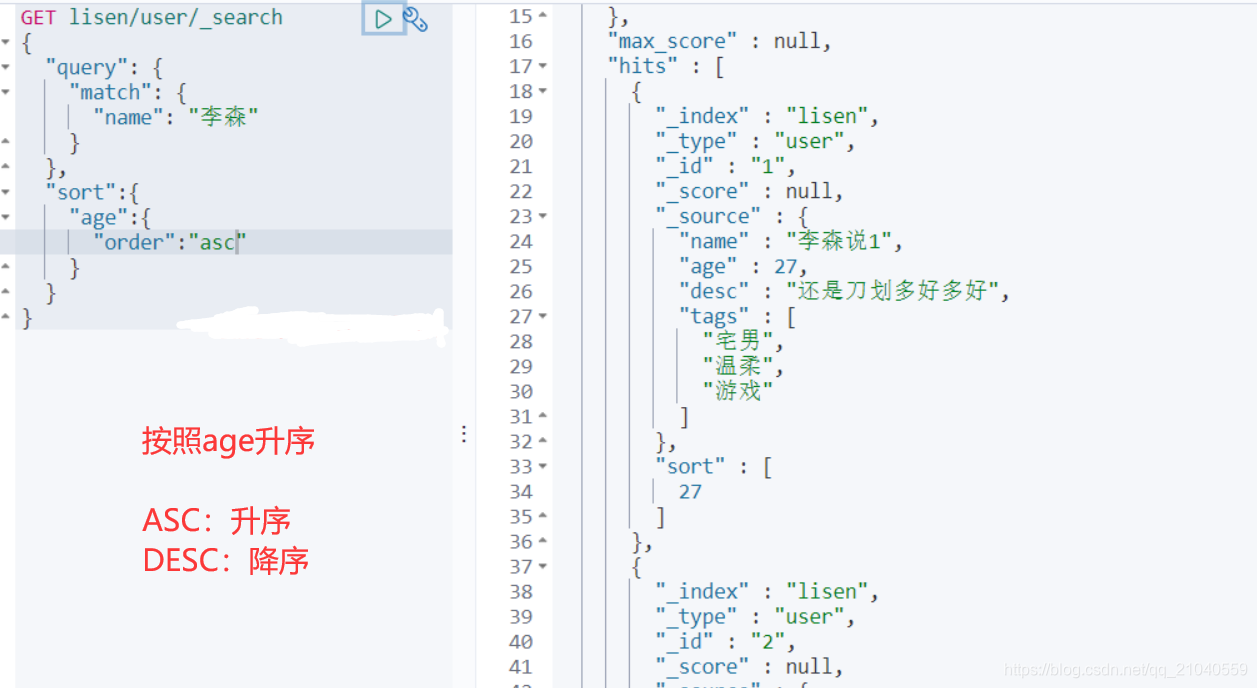Click the "max_score" : null line
Screen dimensions: 1257x688
[719, 41]
